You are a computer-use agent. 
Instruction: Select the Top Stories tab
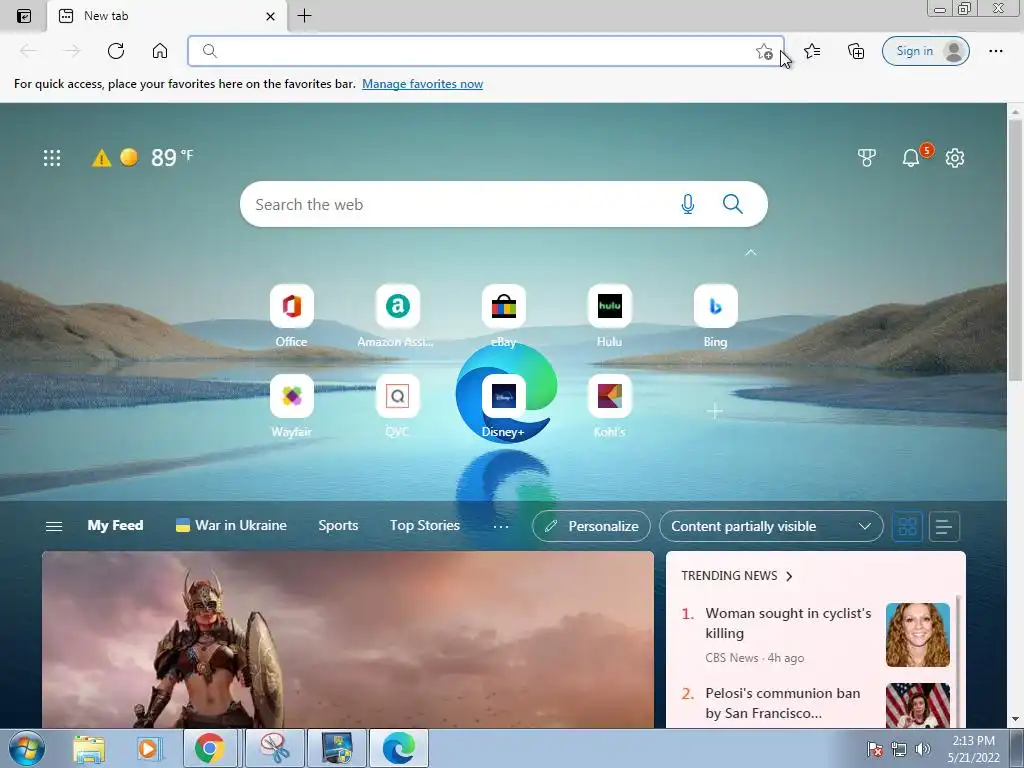pos(425,526)
